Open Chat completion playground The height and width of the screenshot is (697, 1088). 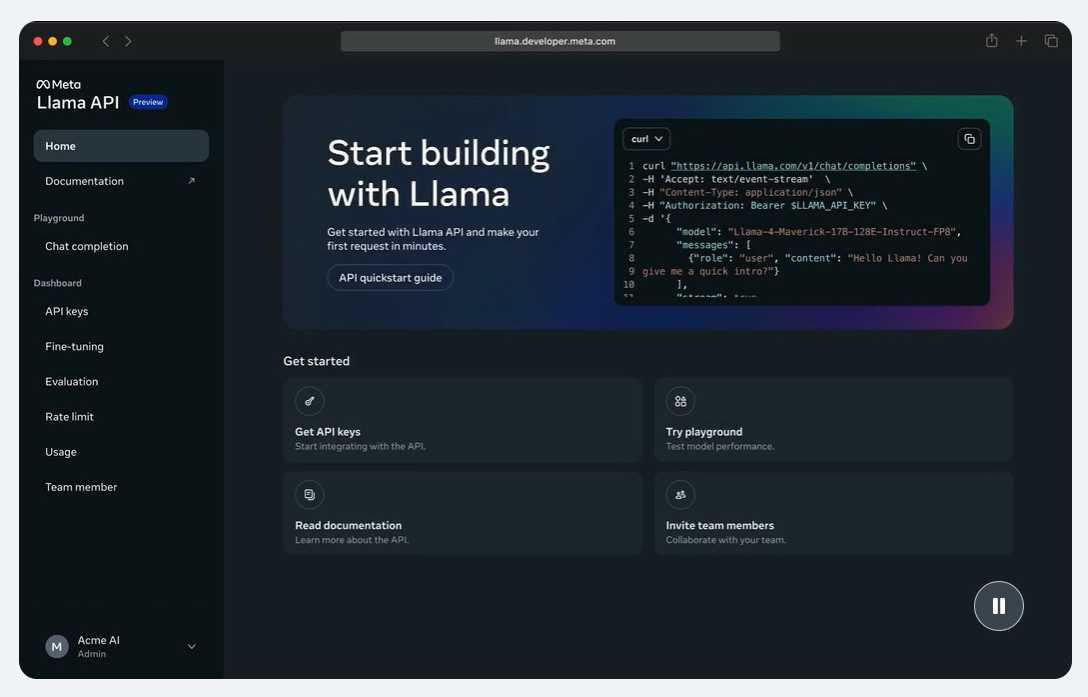coord(121,246)
